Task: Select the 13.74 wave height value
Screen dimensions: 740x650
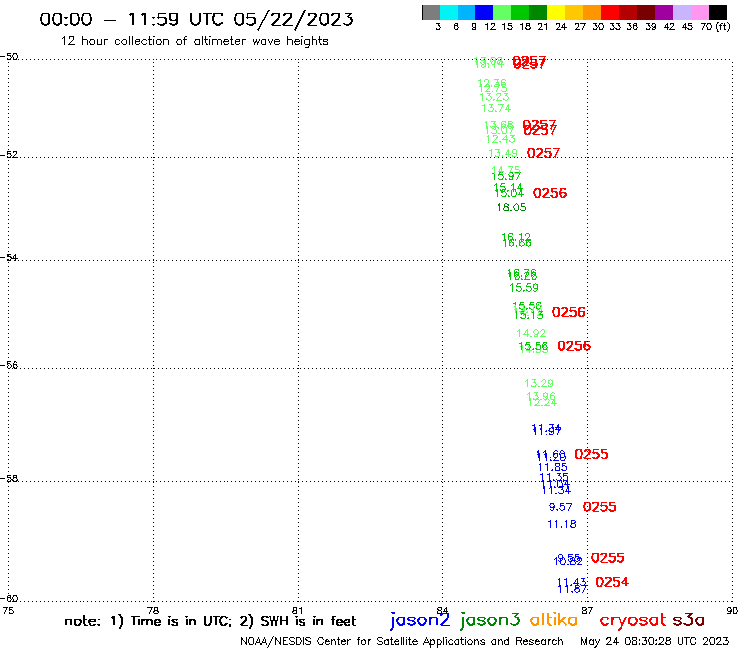Action: 496,108
